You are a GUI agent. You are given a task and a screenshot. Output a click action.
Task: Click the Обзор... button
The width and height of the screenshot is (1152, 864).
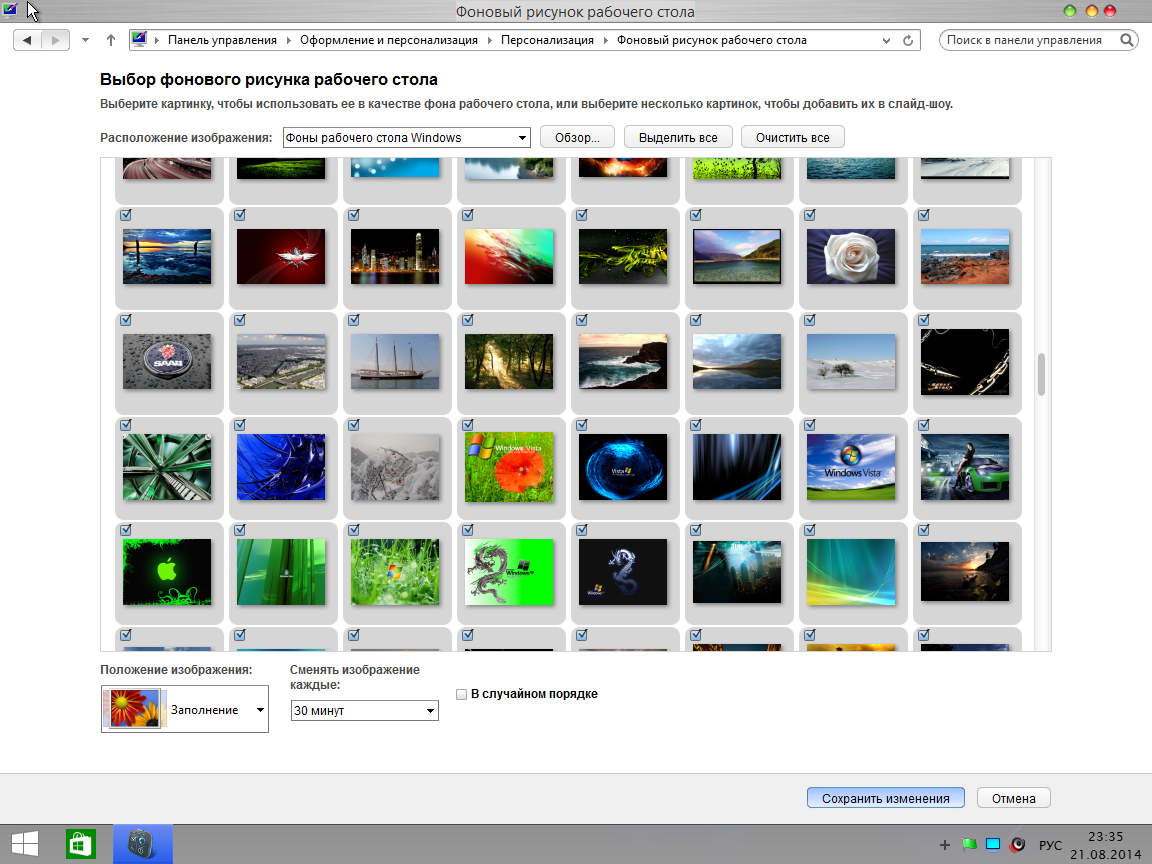click(577, 137)
